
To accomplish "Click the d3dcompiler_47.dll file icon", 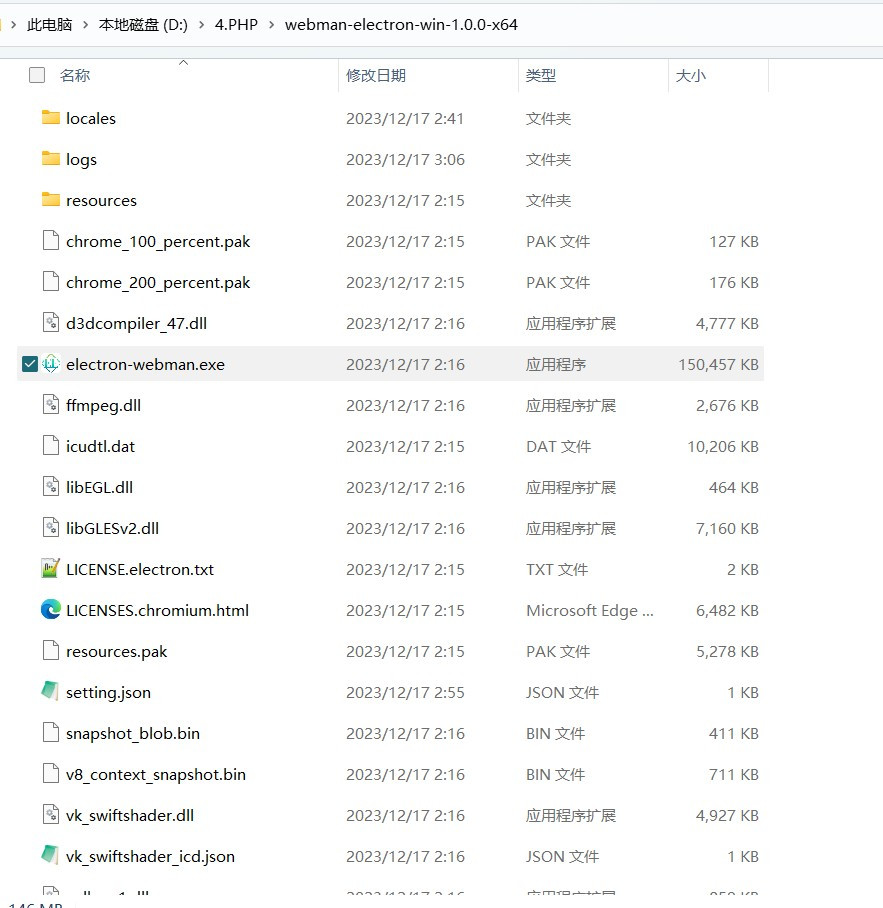I will click(51, 323).
